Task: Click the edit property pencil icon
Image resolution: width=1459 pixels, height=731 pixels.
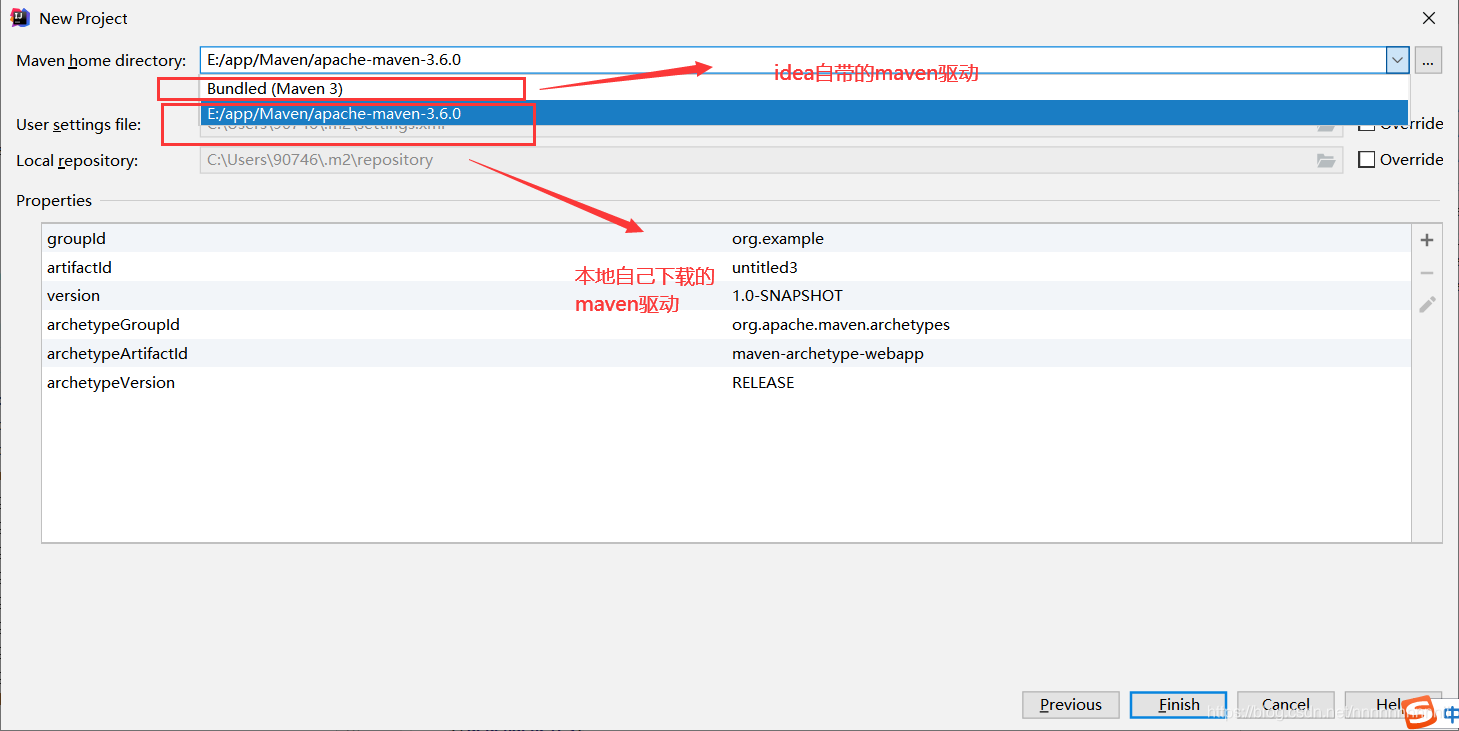Action: (x=1427, y=304)
